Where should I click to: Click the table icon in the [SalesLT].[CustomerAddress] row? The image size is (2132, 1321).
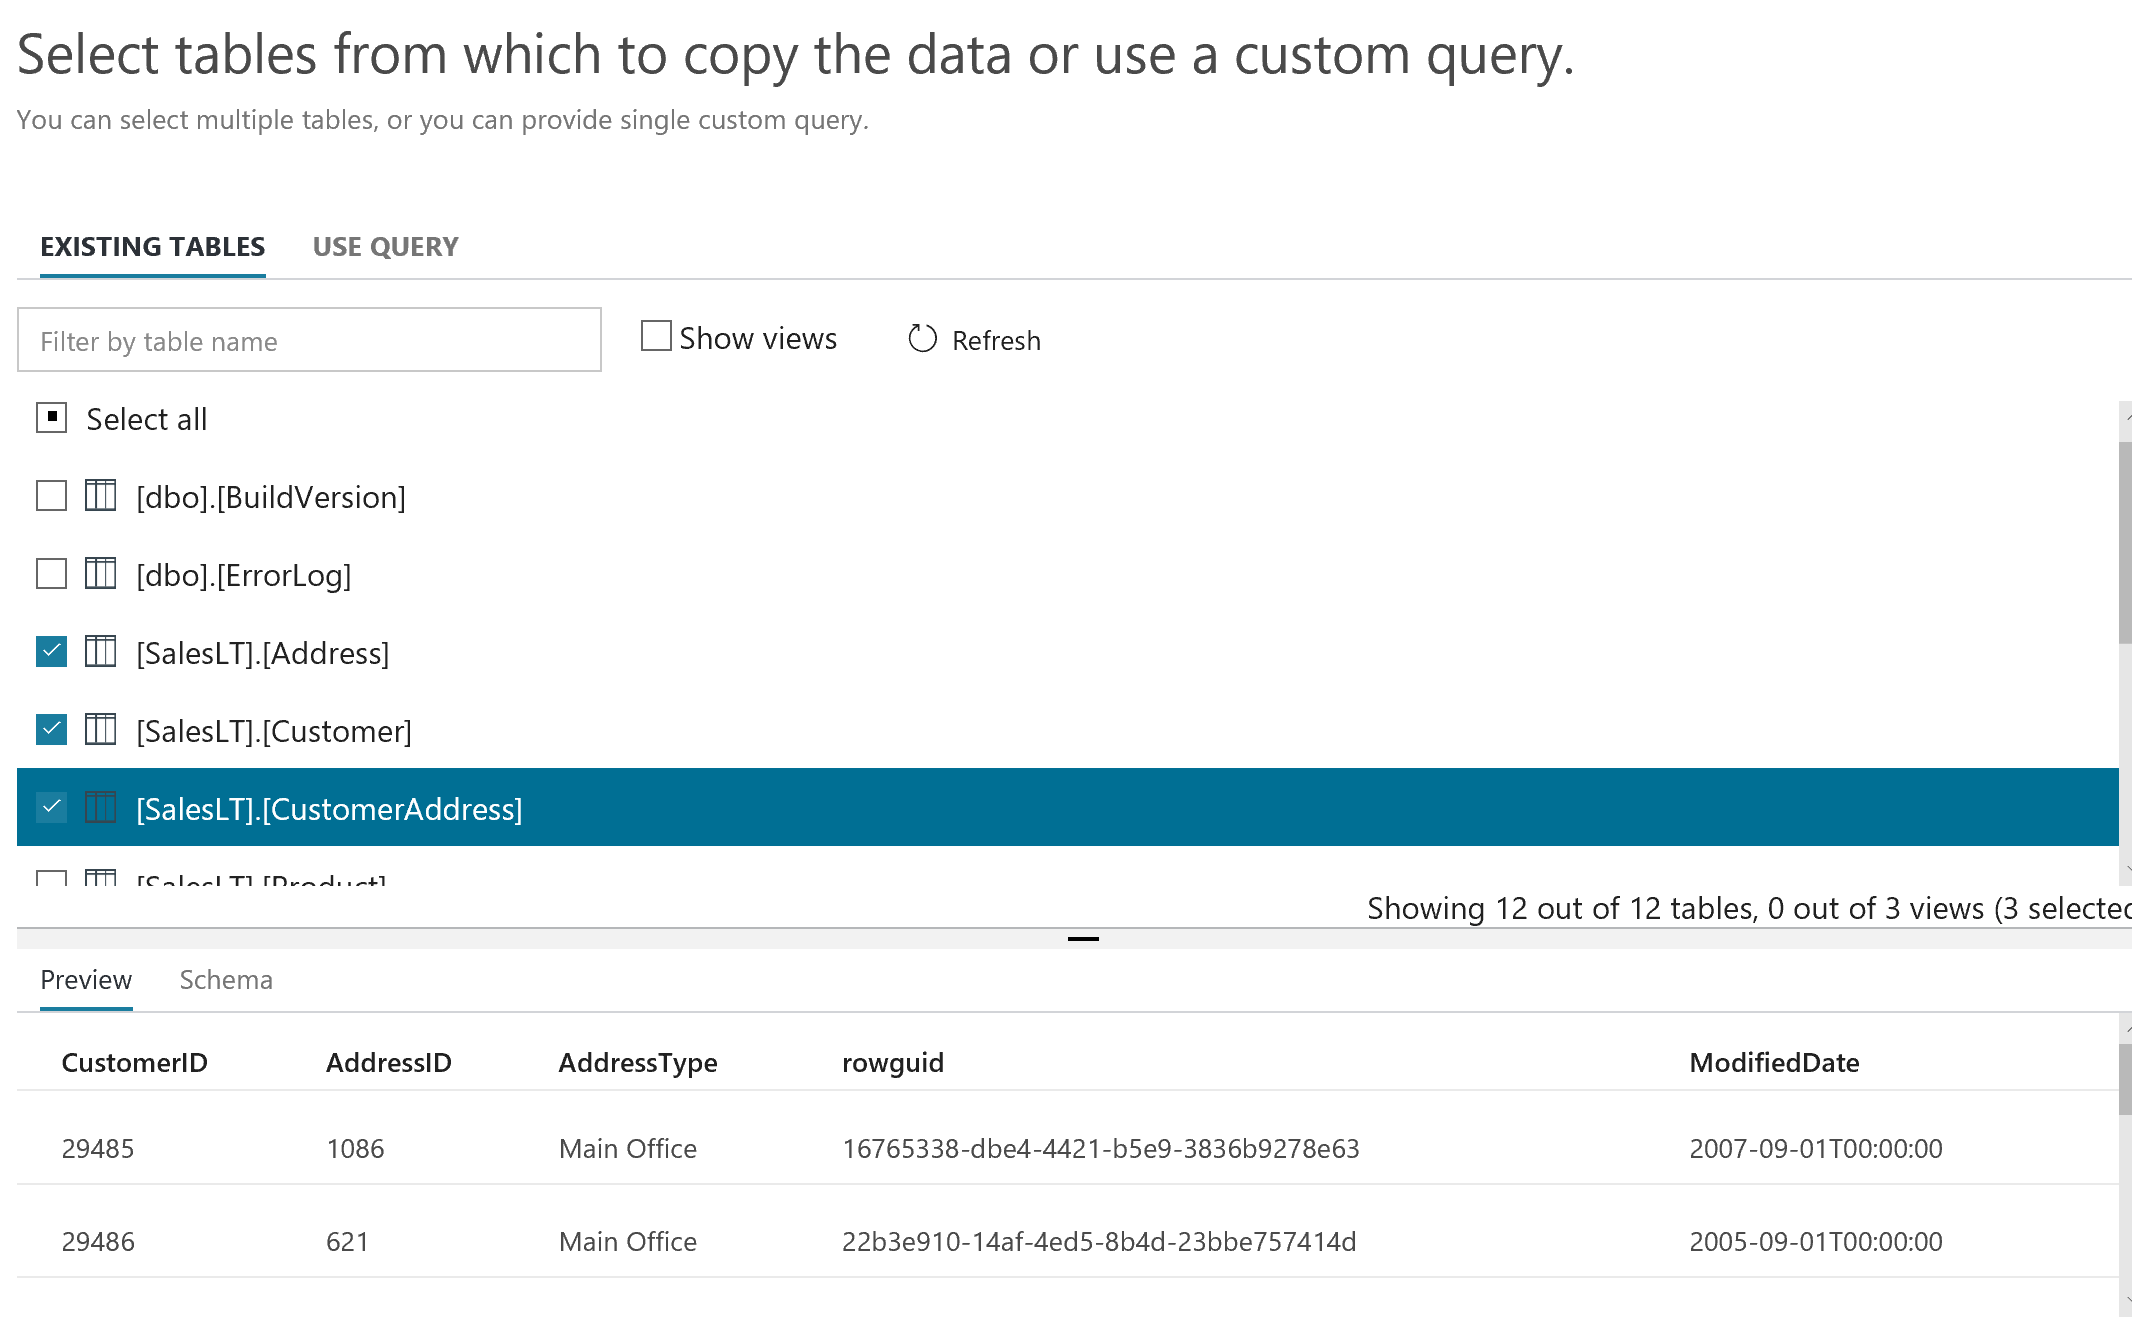100,808
